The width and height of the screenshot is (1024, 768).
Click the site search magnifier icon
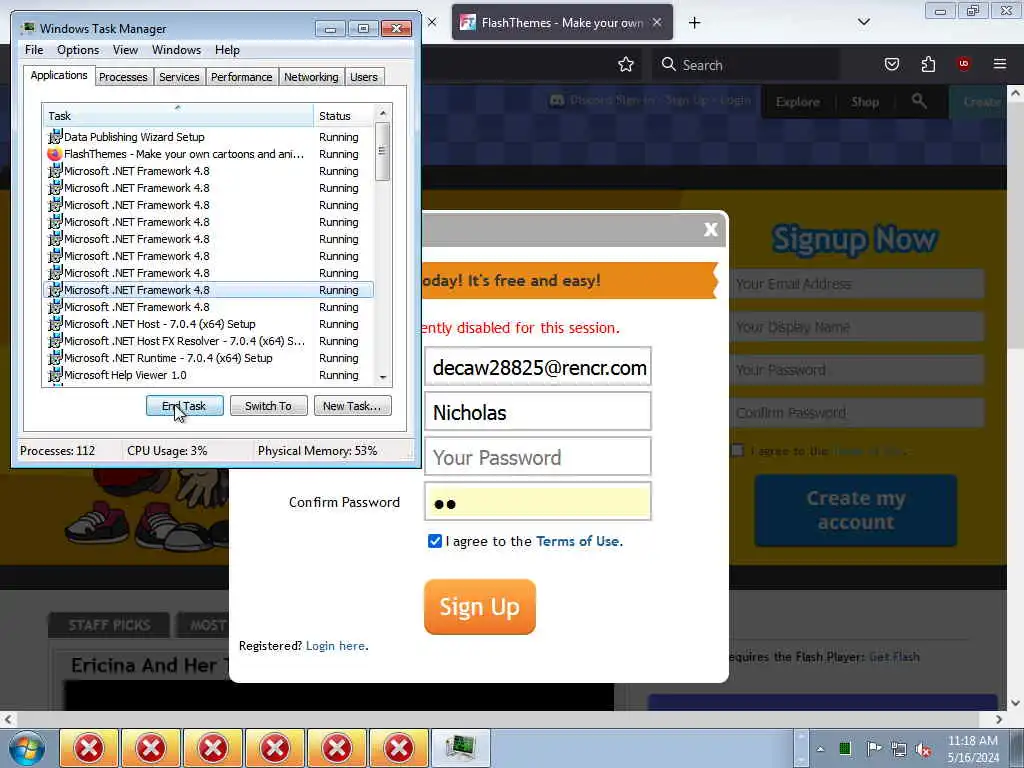pyautogui.click(x=919, y=101)
